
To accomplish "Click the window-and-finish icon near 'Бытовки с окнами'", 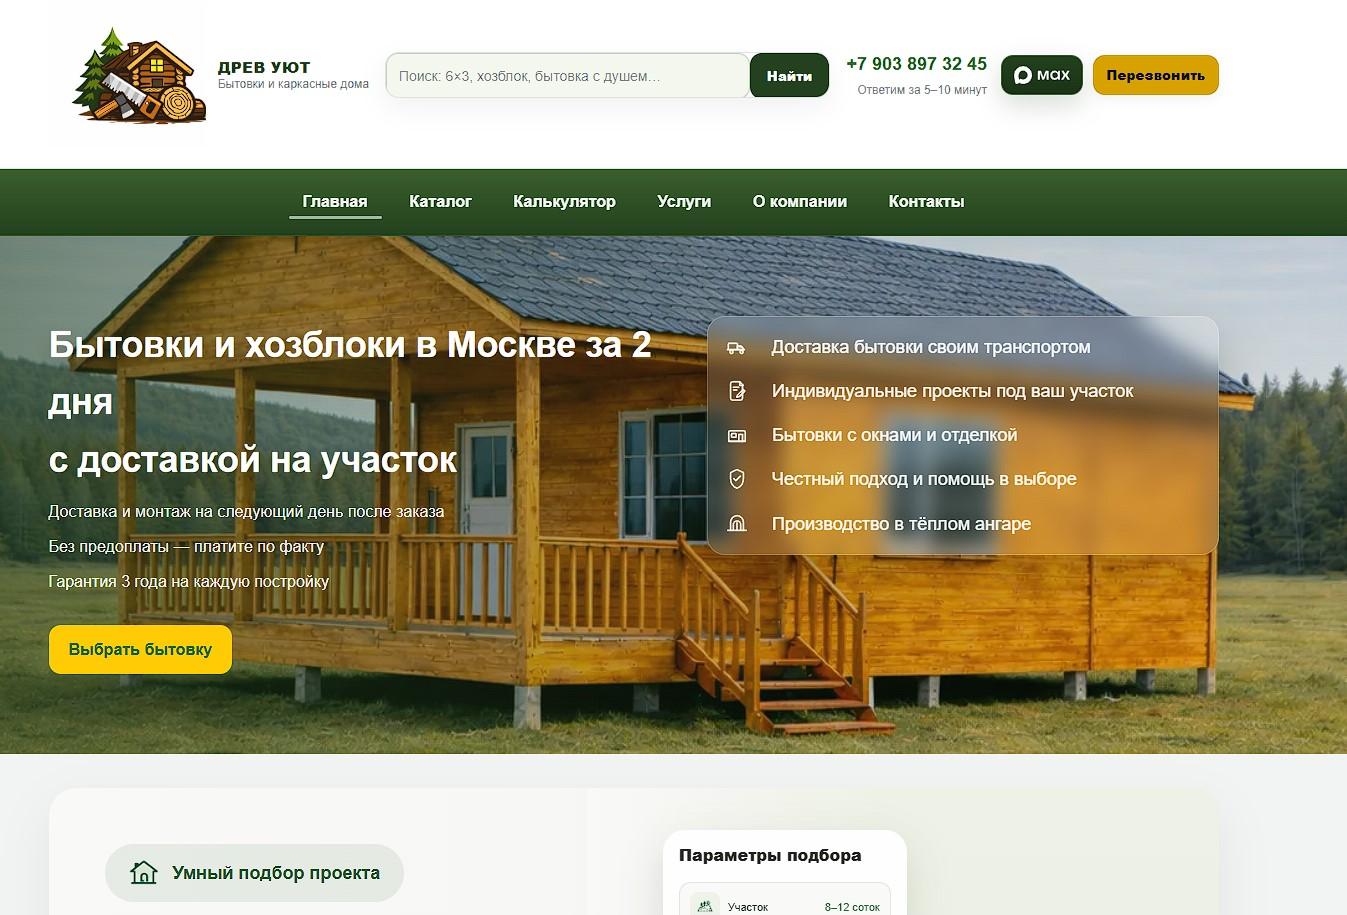I will [738, 435].
